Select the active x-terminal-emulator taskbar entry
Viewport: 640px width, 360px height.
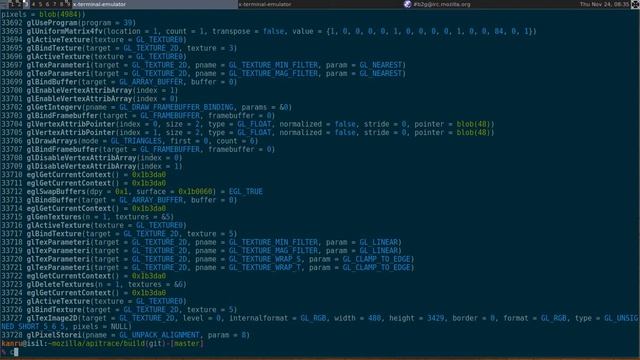(x=155, y=4)
